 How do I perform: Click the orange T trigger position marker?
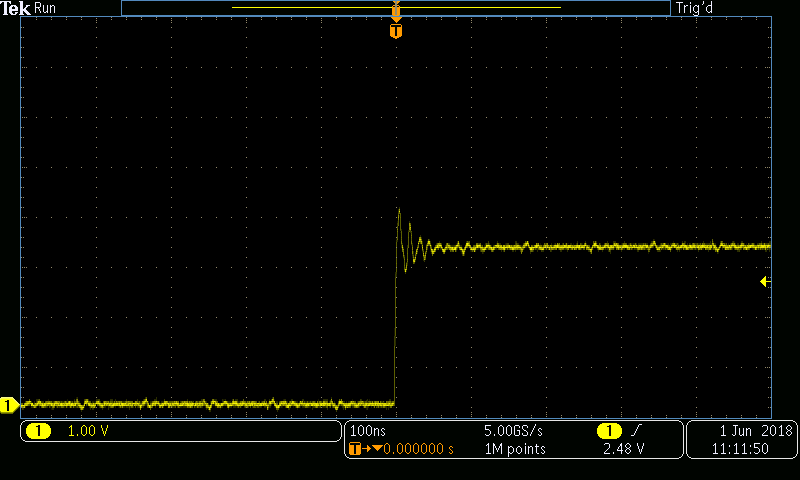pos(396,32)
